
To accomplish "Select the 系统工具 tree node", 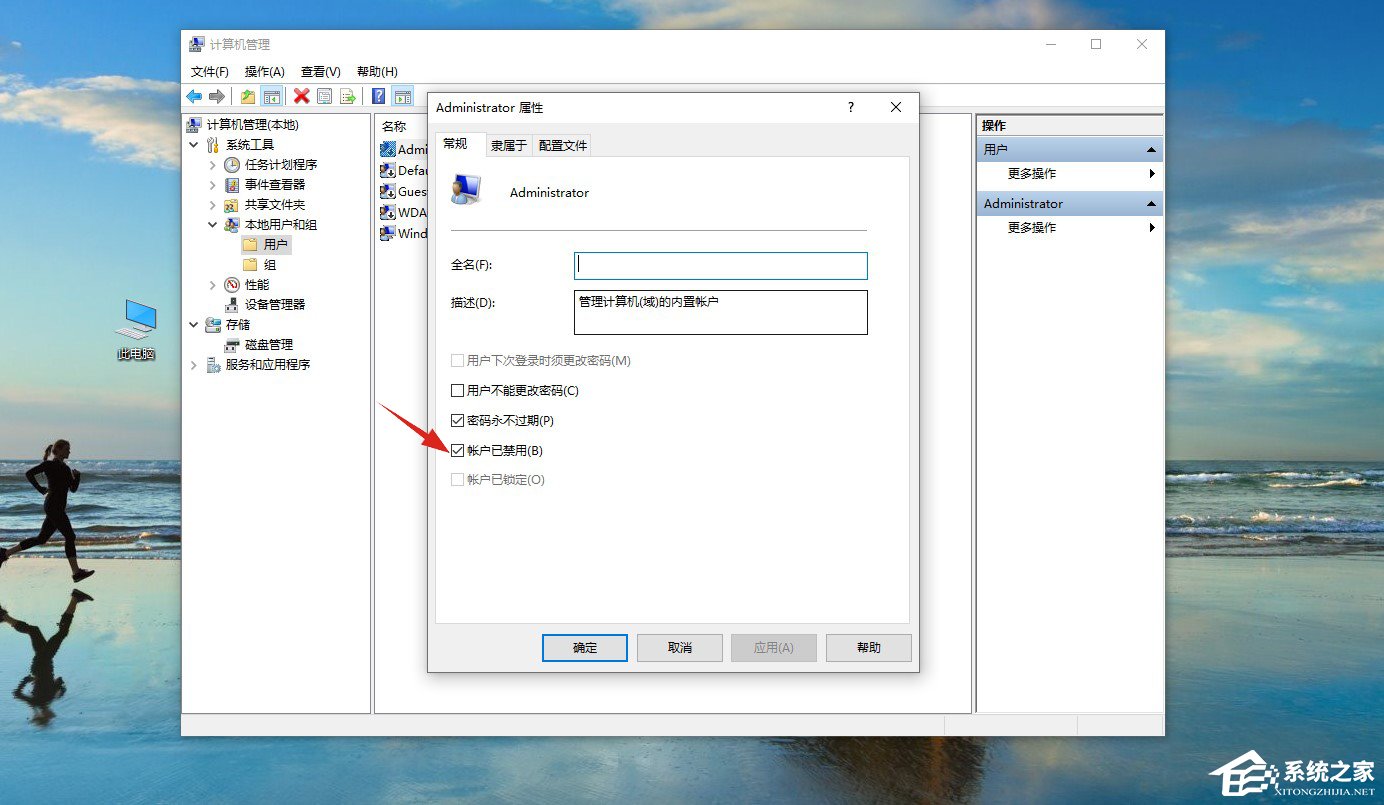I will click(x=239, y=145).
